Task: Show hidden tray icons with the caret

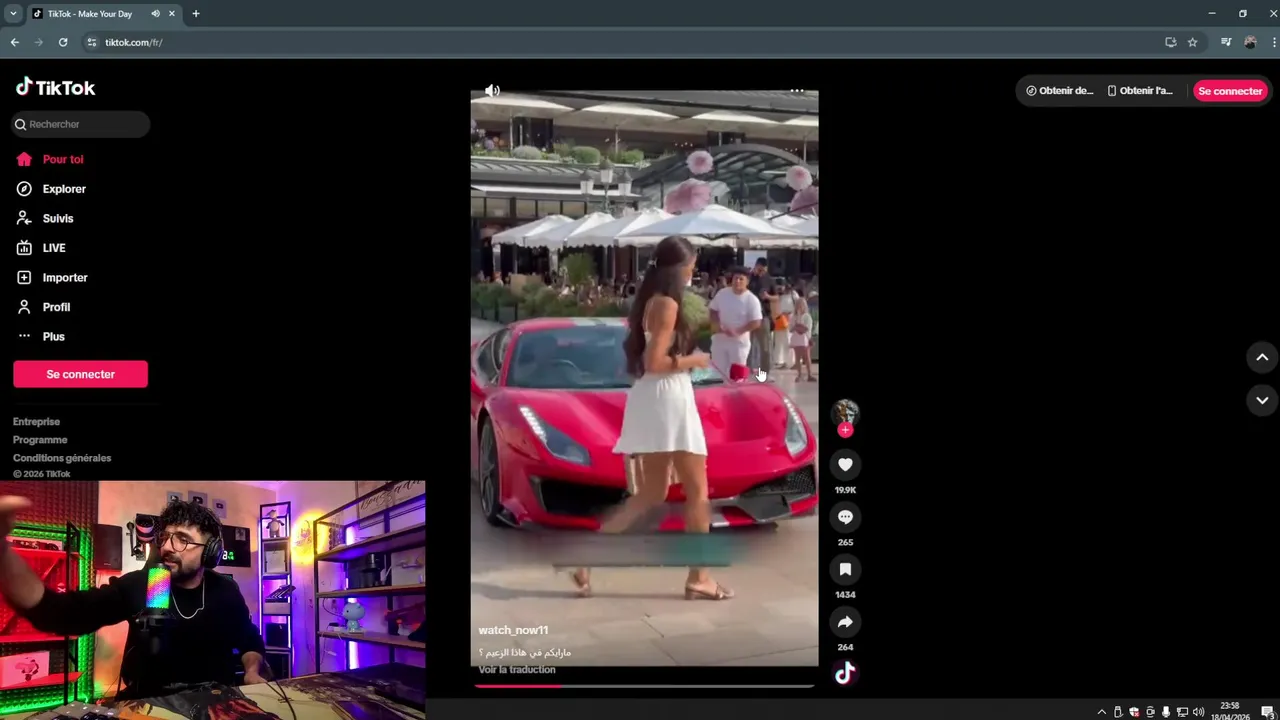Action: pos(1102,712)
